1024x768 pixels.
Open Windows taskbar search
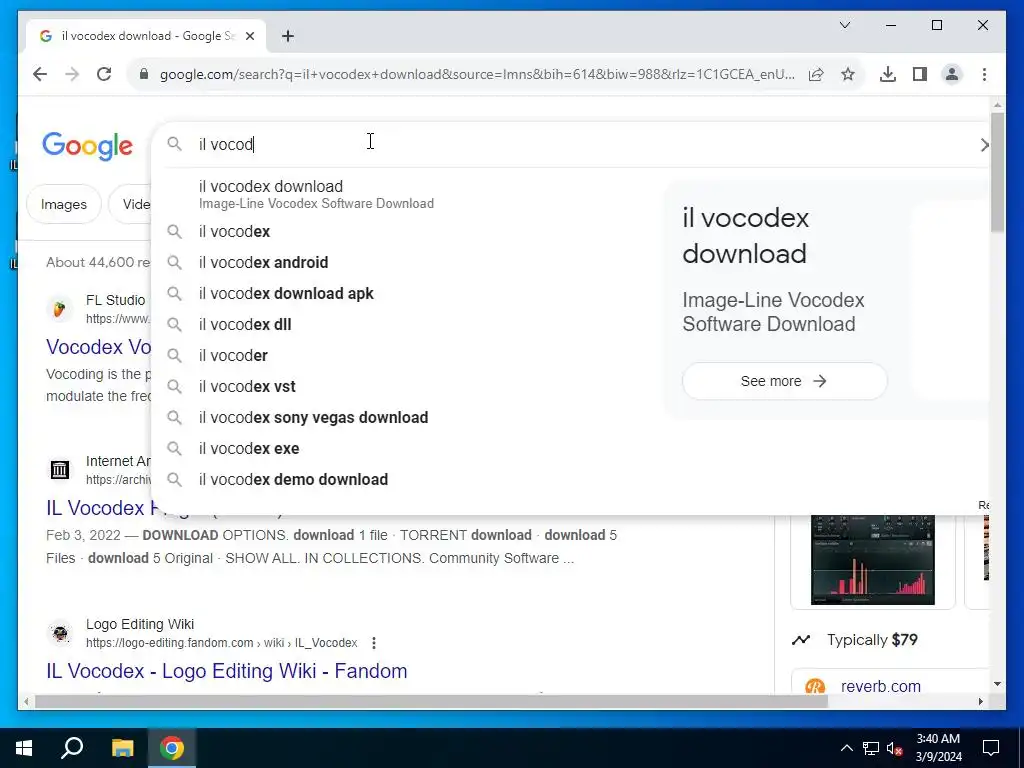click(72, 748)
